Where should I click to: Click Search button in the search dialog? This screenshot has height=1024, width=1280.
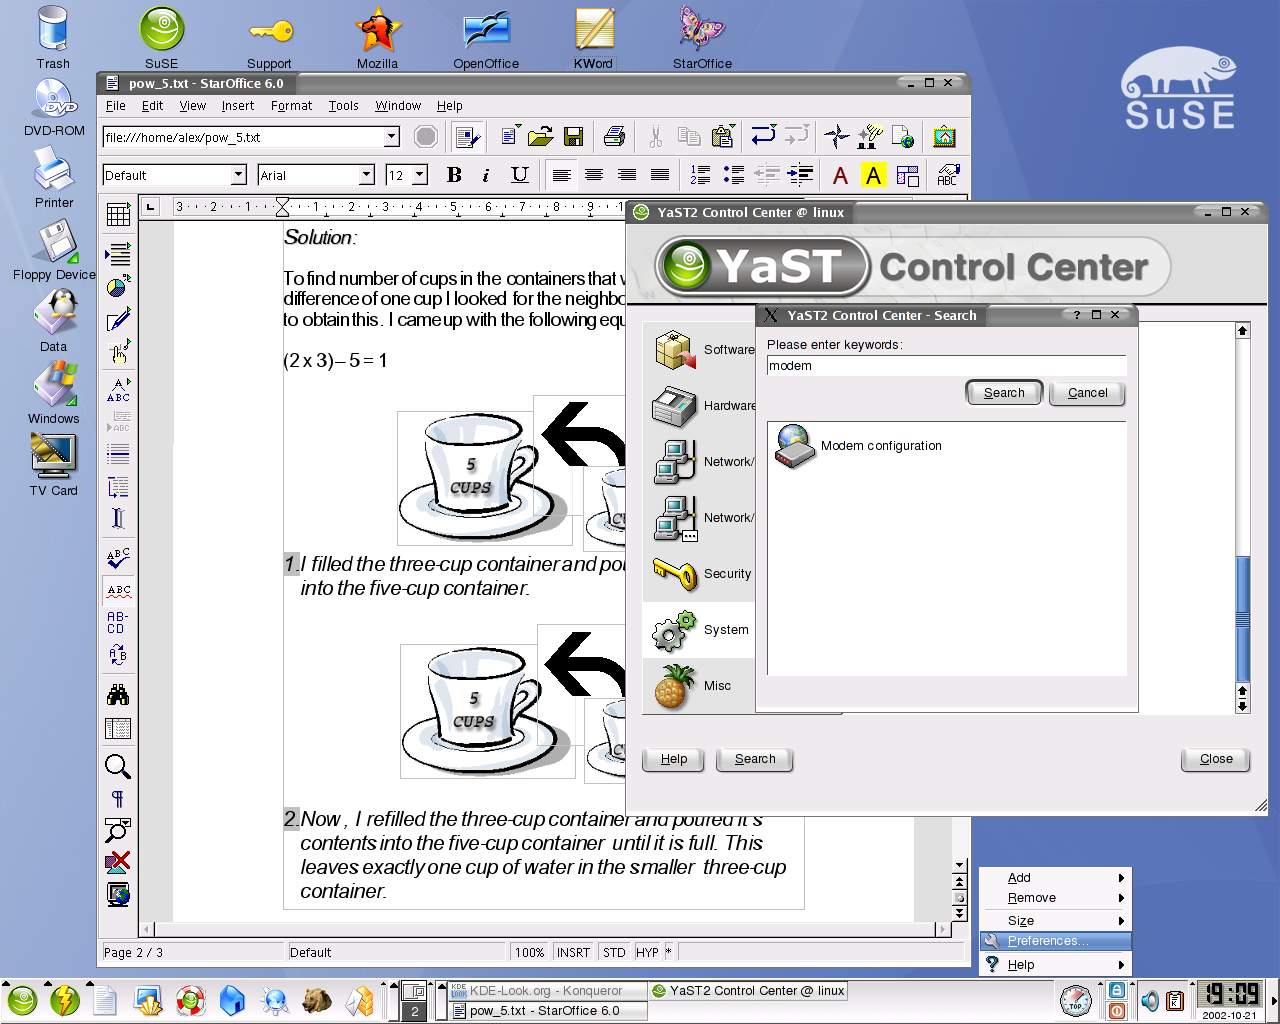tap(1004, 393)
